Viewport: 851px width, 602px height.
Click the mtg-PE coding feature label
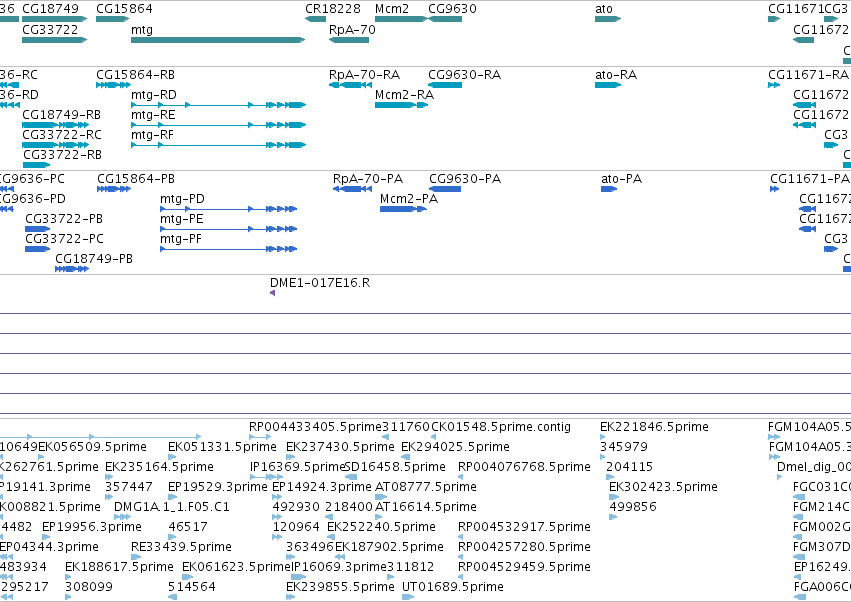pyautogui.click(x=182, y=219)
